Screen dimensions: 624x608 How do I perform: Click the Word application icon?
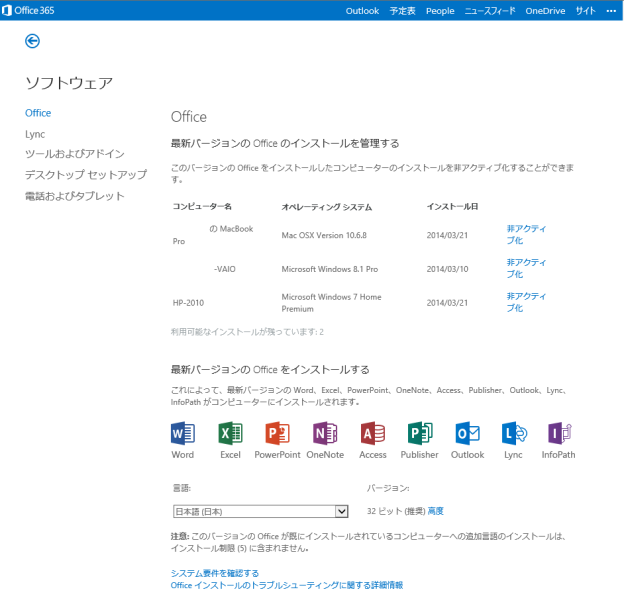[x=183, y=433]
